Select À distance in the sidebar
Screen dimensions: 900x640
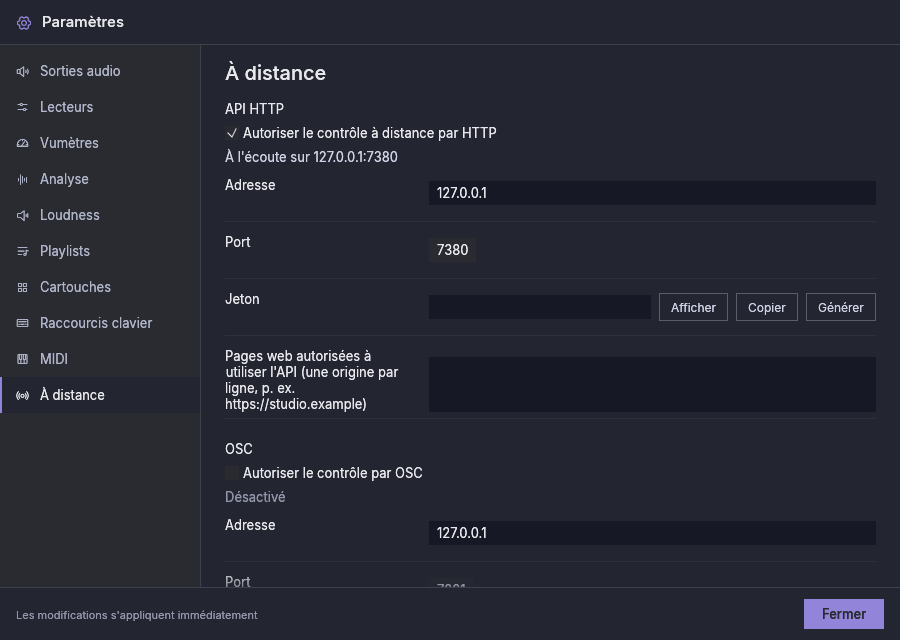click(x=100, y=395)
